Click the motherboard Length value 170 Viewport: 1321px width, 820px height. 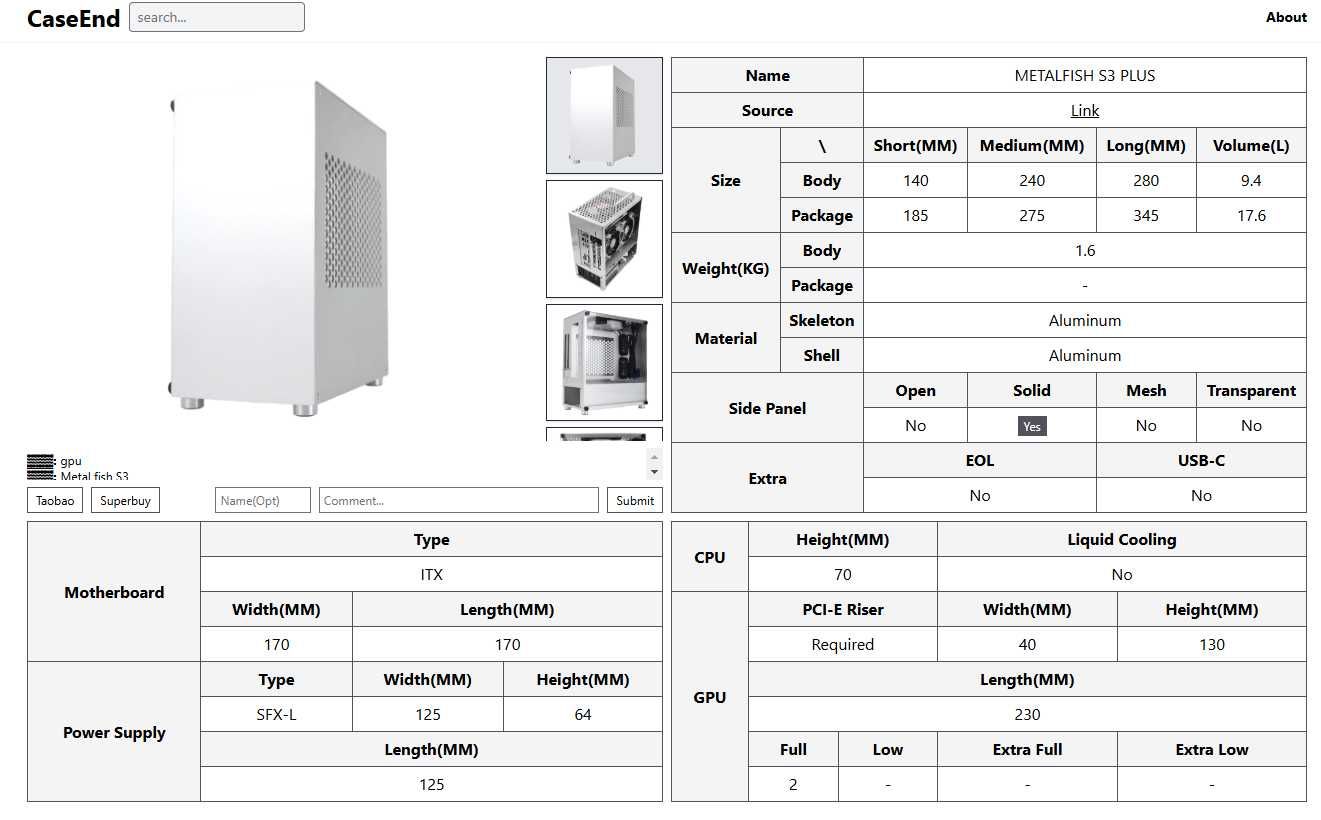click(x=507, y=644)
